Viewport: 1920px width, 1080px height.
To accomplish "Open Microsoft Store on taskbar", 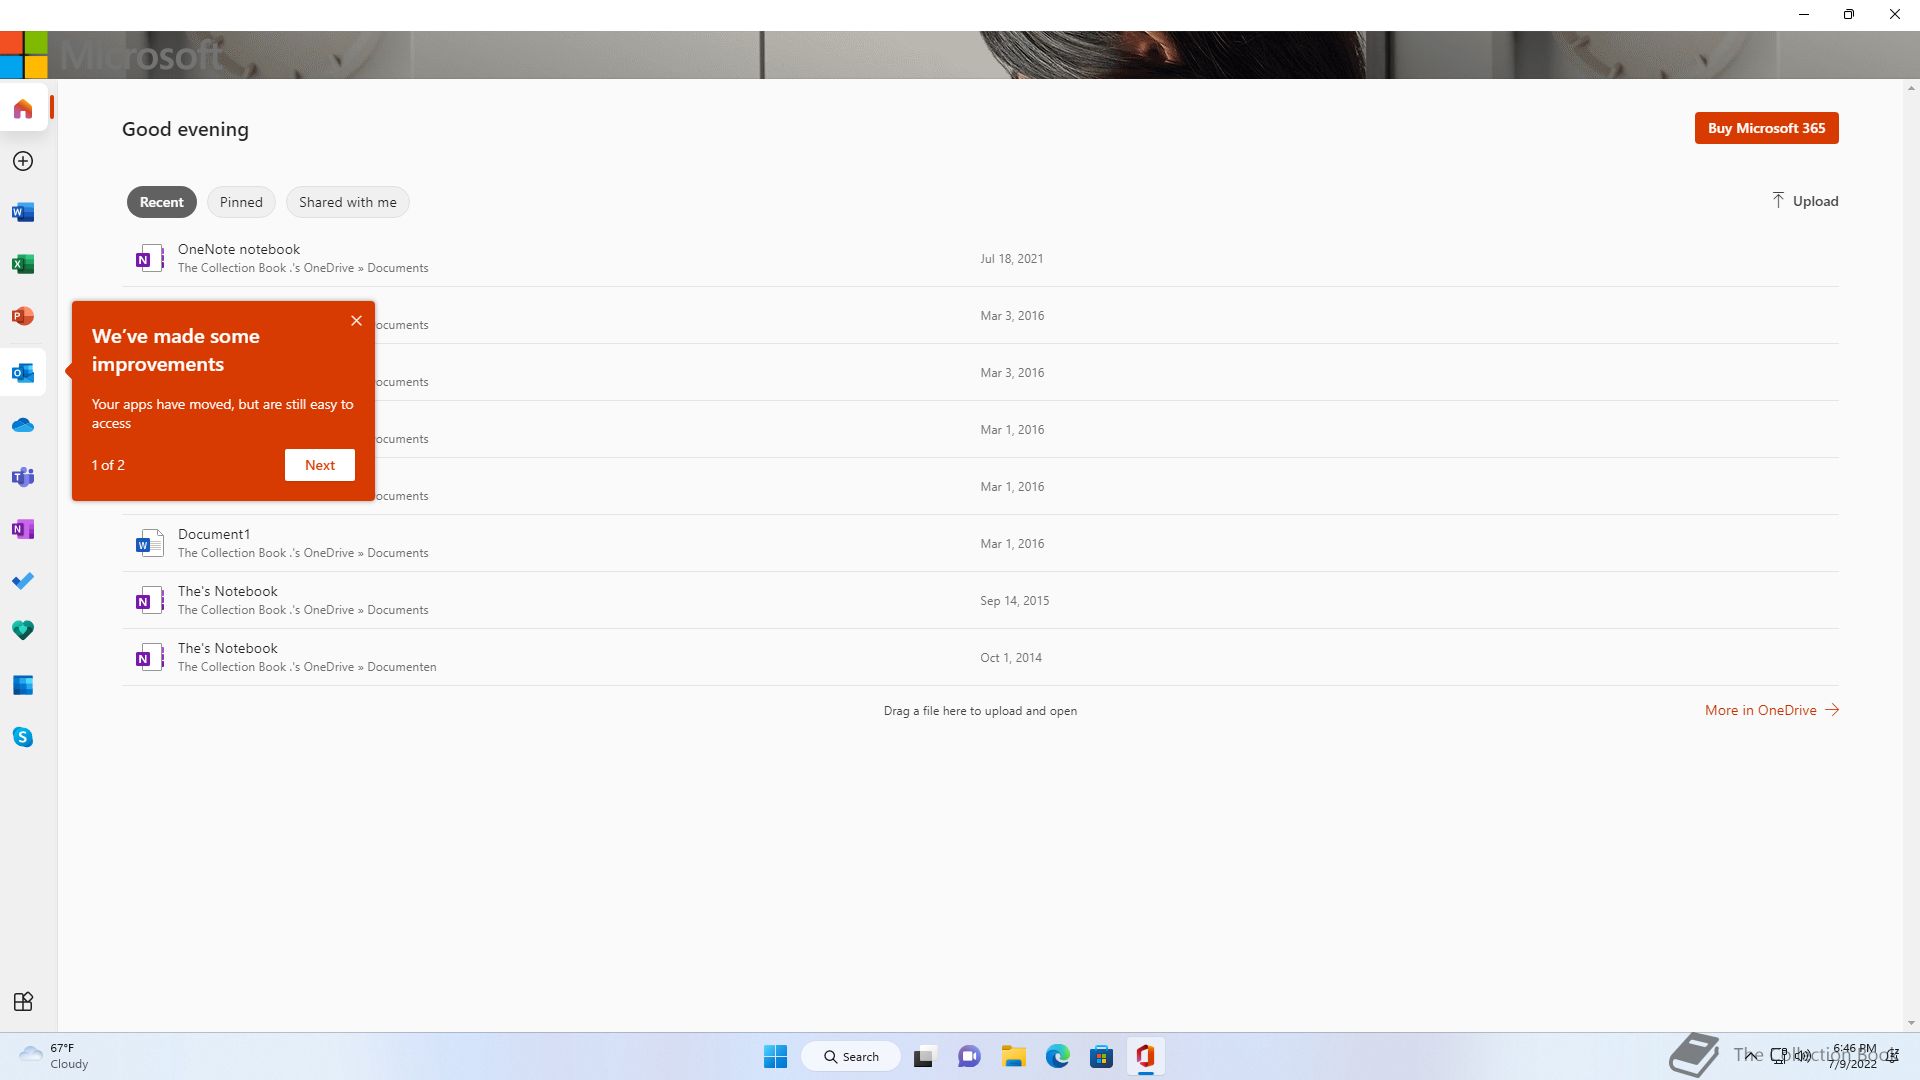I will pyautogui.click(x=1101, y=1056).
